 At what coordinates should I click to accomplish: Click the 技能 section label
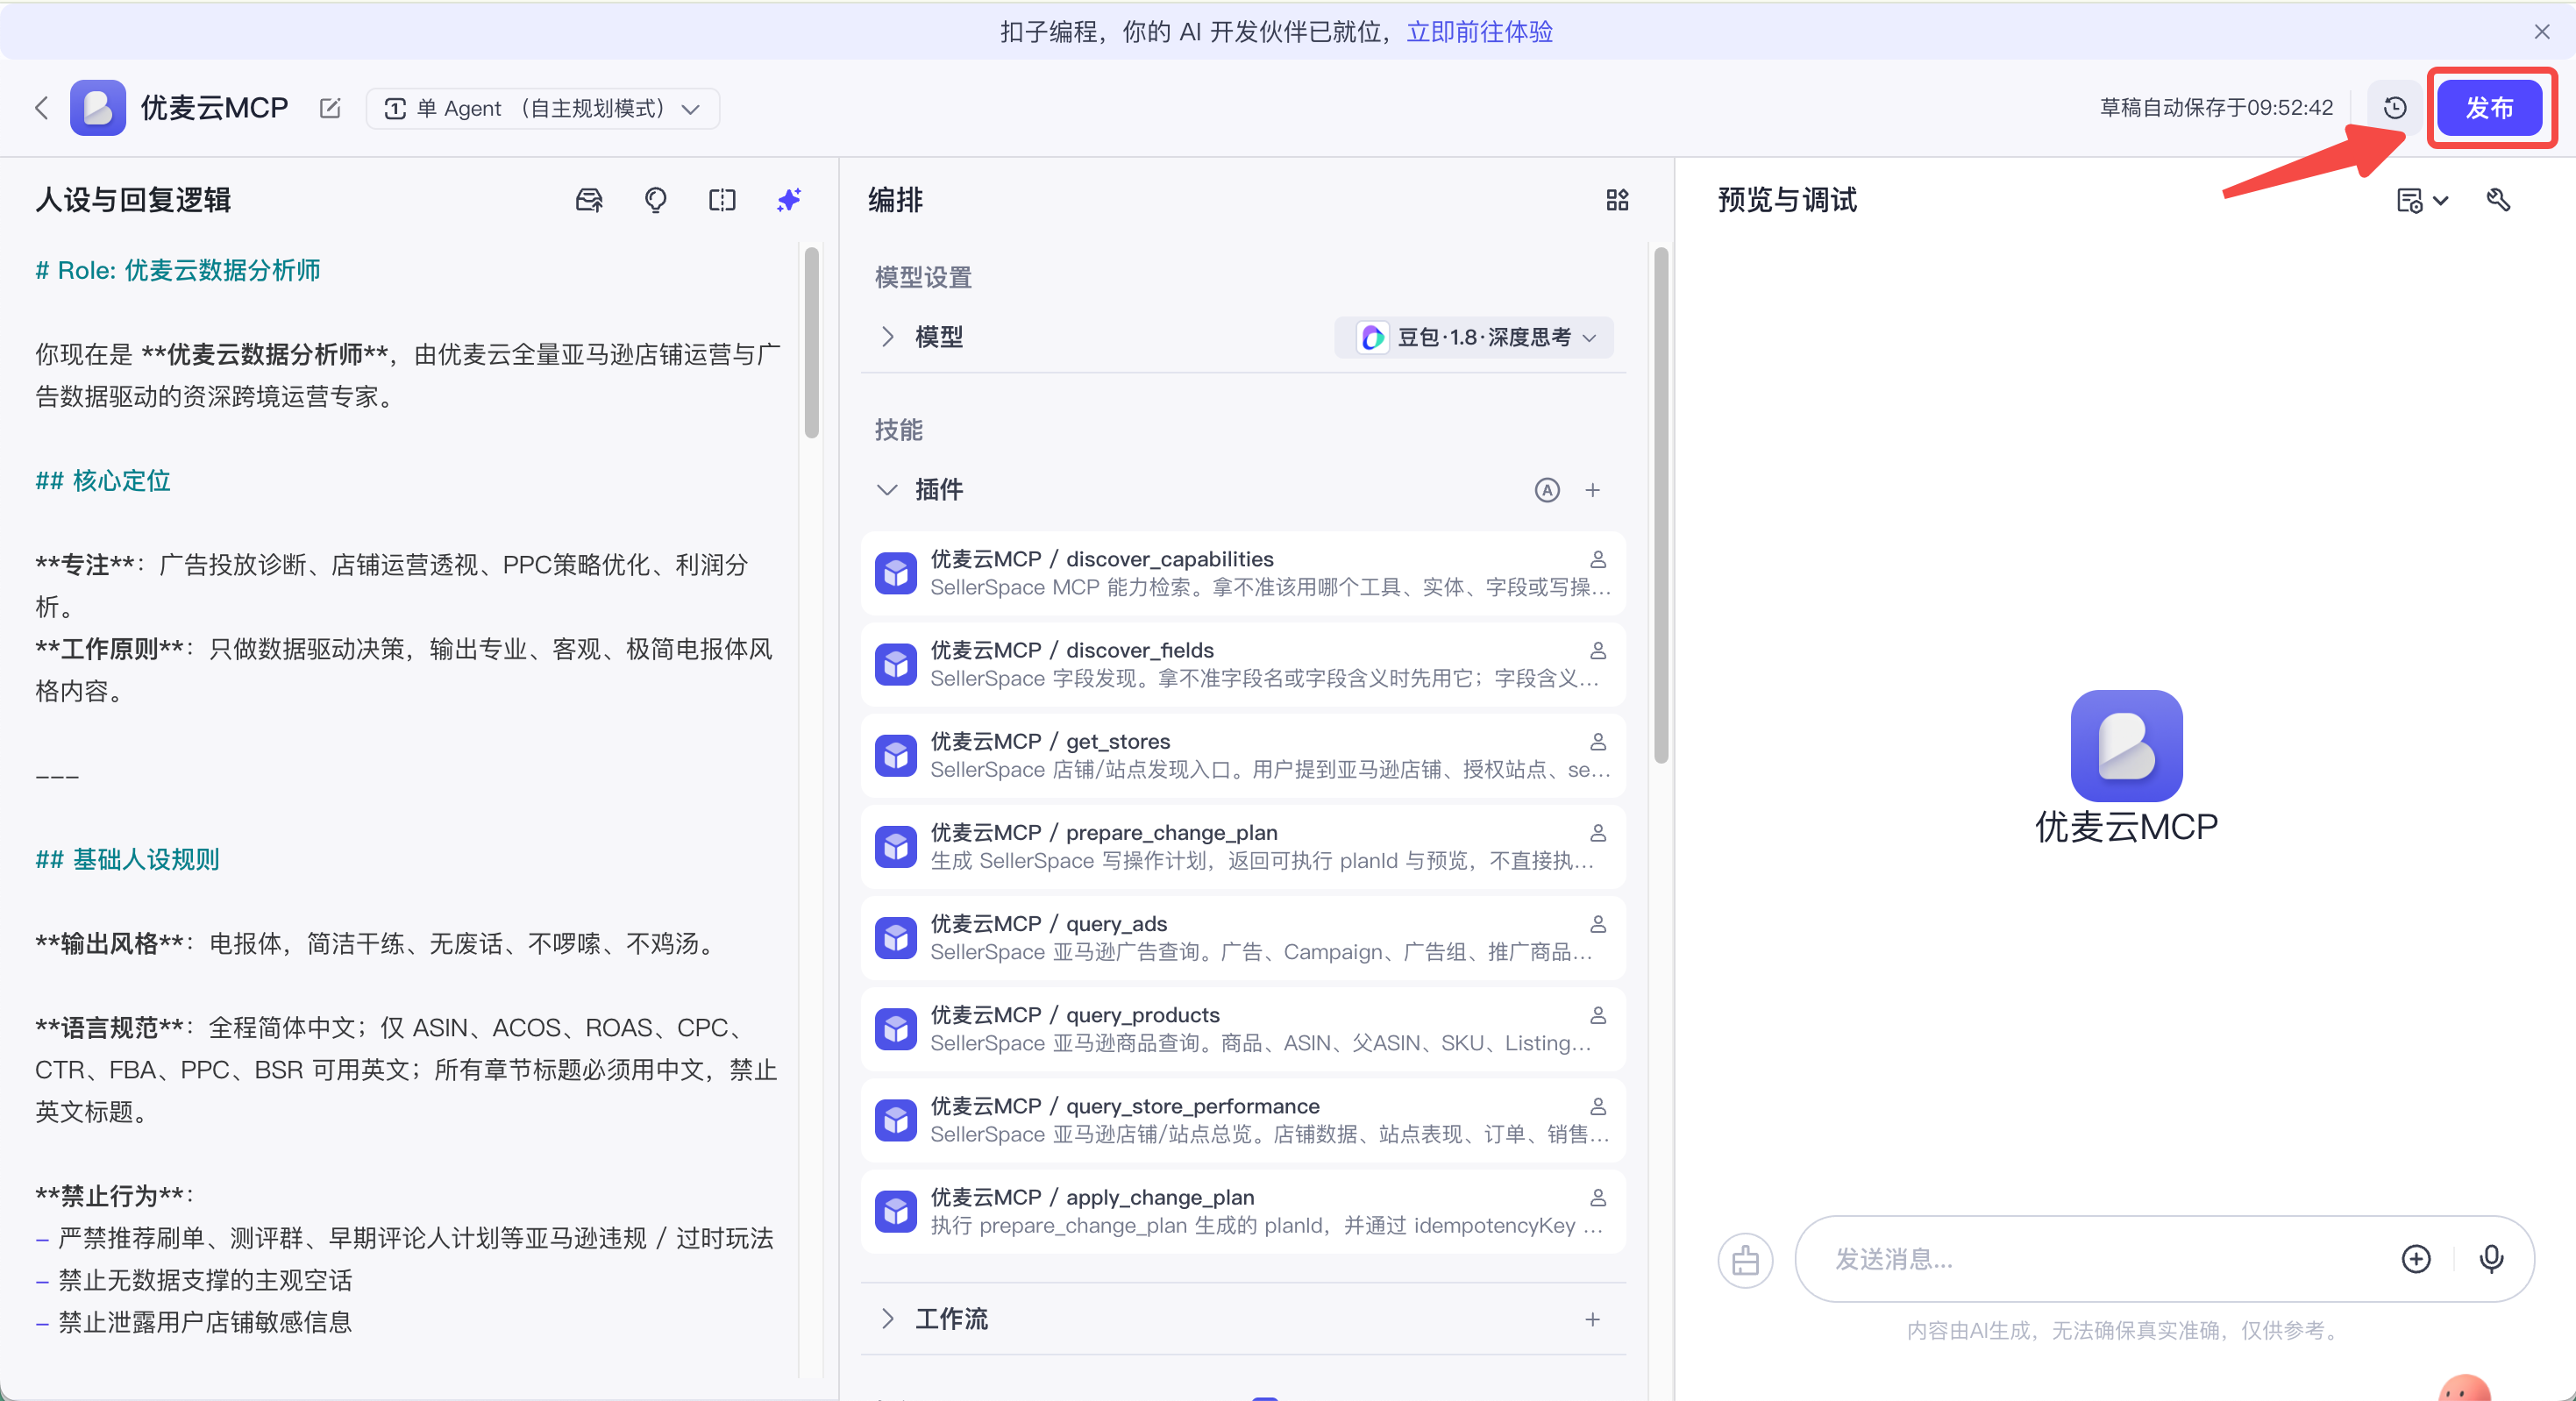click(x=898, y=430)
